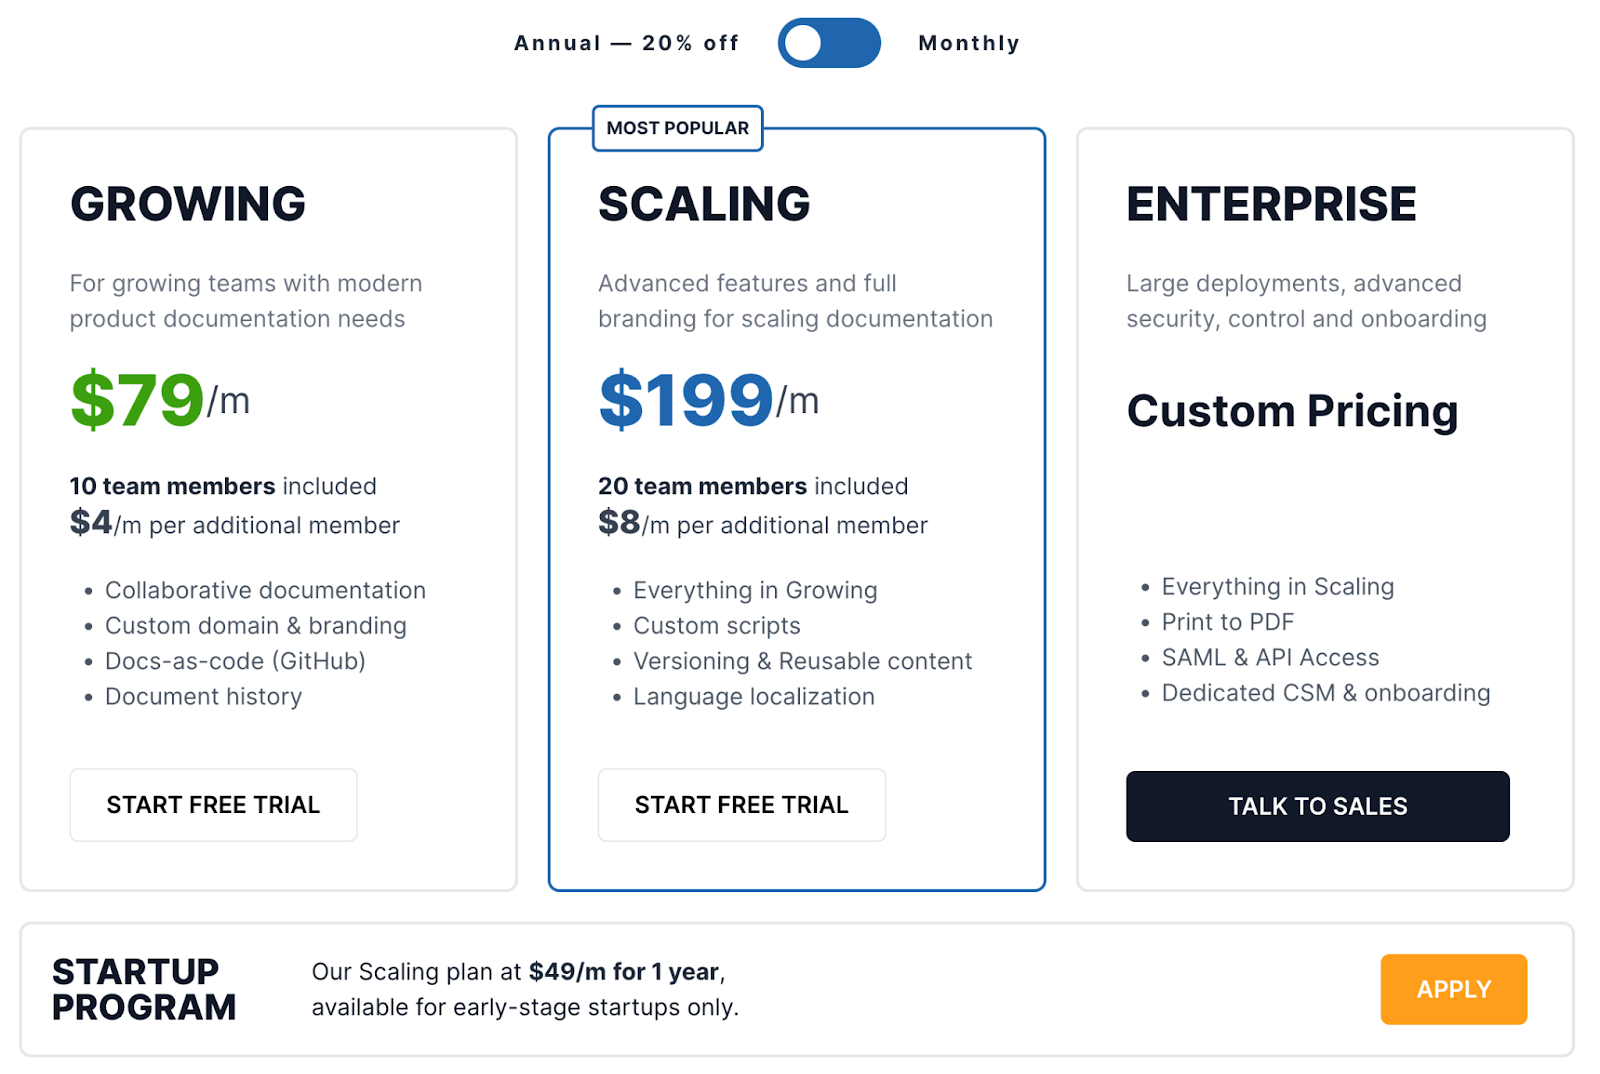This screenshot has width=1600, height=1074.
Task: Start free trial on the Scaling plan
Action: (741, 804)
